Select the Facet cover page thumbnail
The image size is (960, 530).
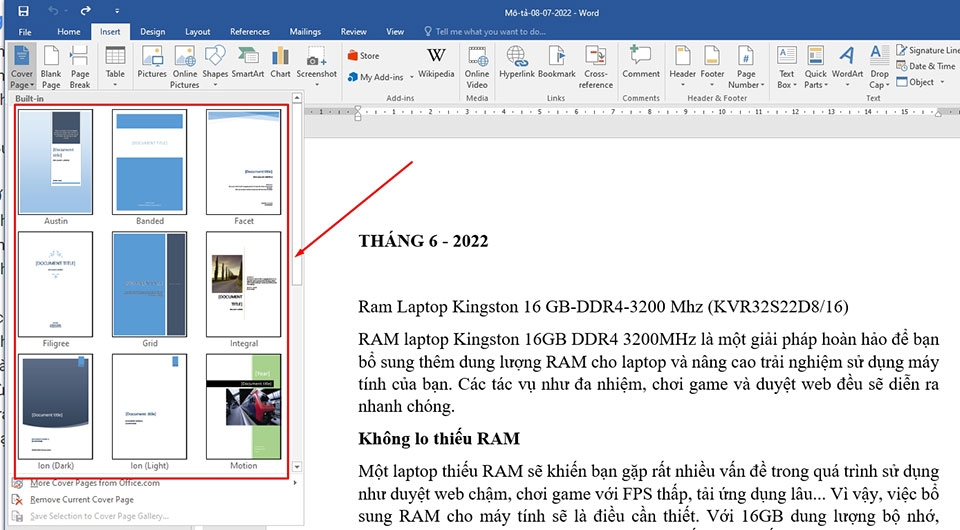244,162
